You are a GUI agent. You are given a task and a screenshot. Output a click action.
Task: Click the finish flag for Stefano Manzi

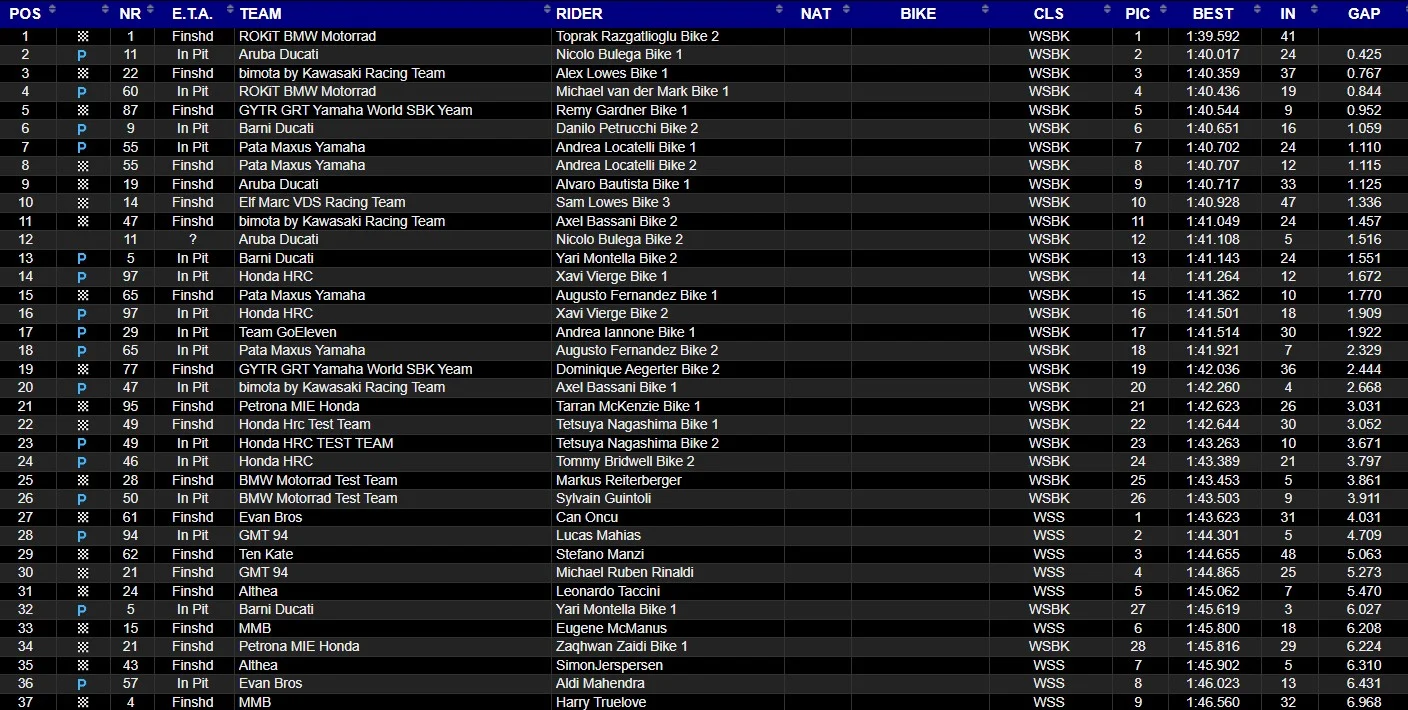[82, 554]
